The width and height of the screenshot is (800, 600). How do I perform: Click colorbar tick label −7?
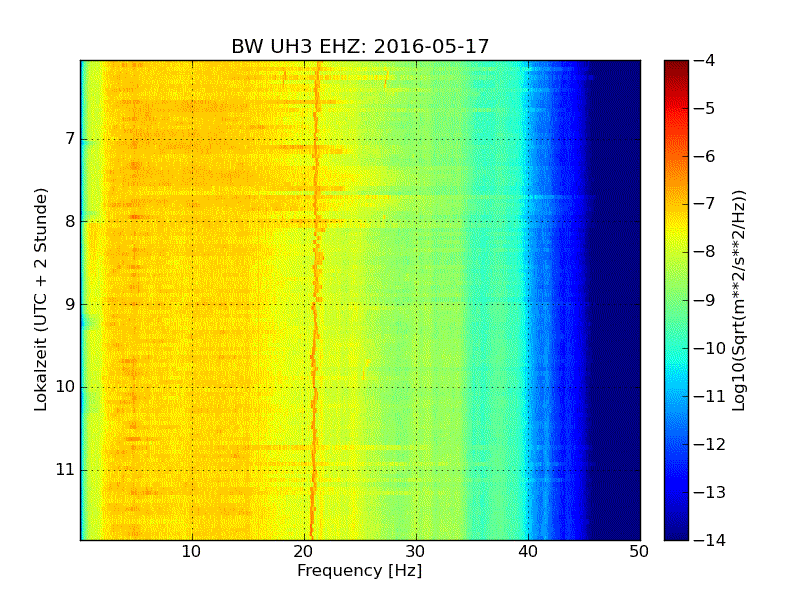coord(705,204)
